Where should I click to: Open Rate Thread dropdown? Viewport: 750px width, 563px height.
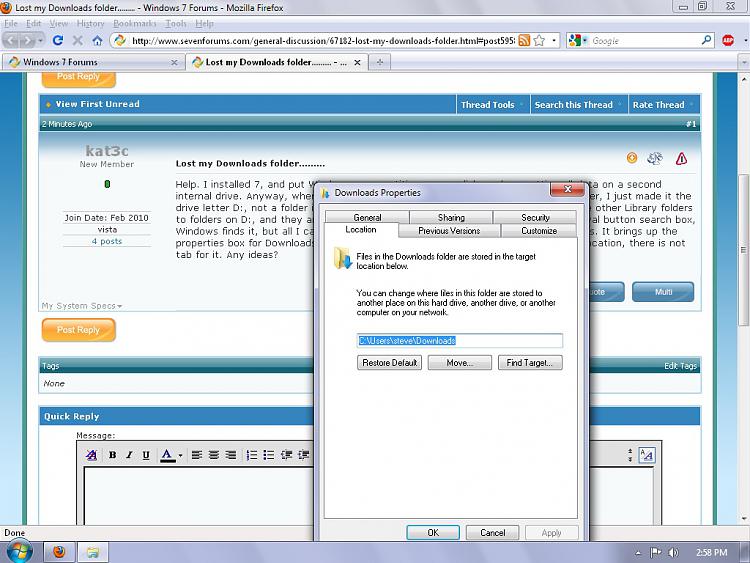(663, 105)
